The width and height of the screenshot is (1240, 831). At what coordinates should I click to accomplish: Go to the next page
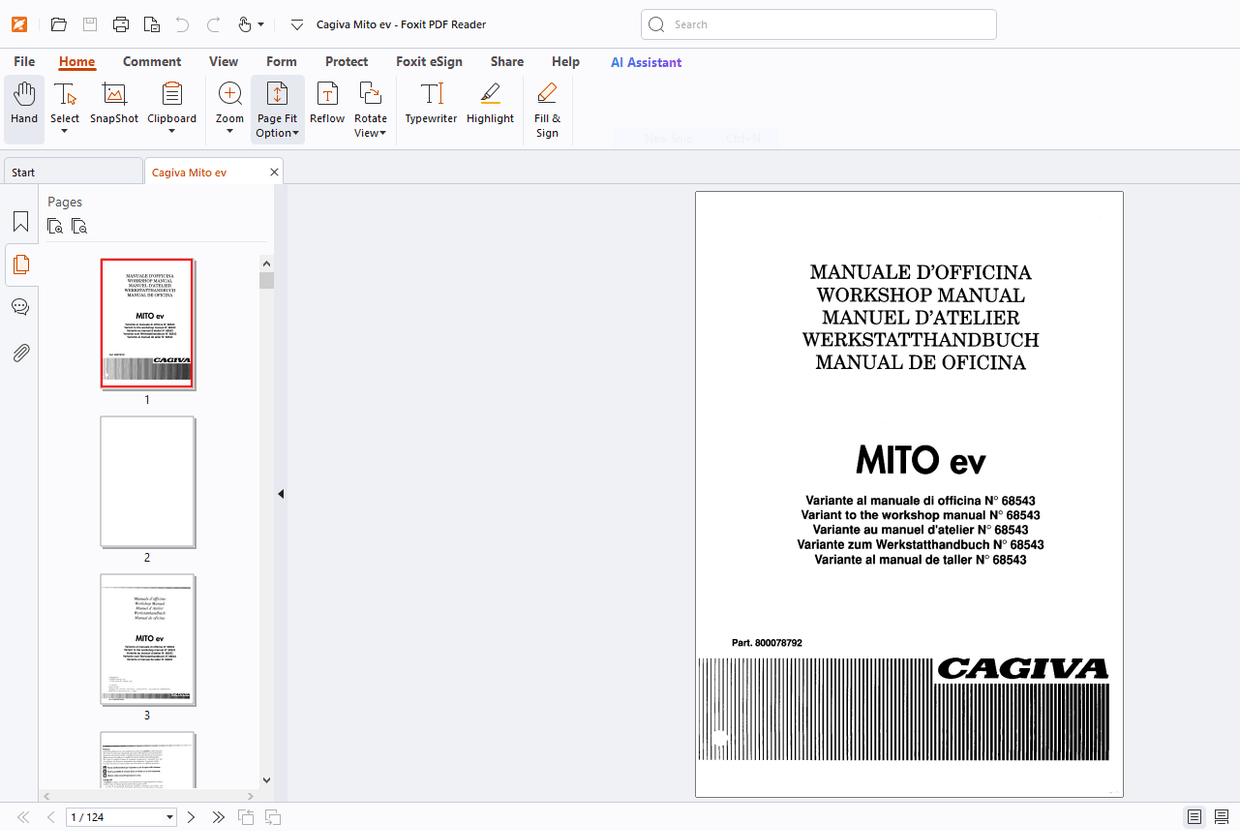point(191,817)
